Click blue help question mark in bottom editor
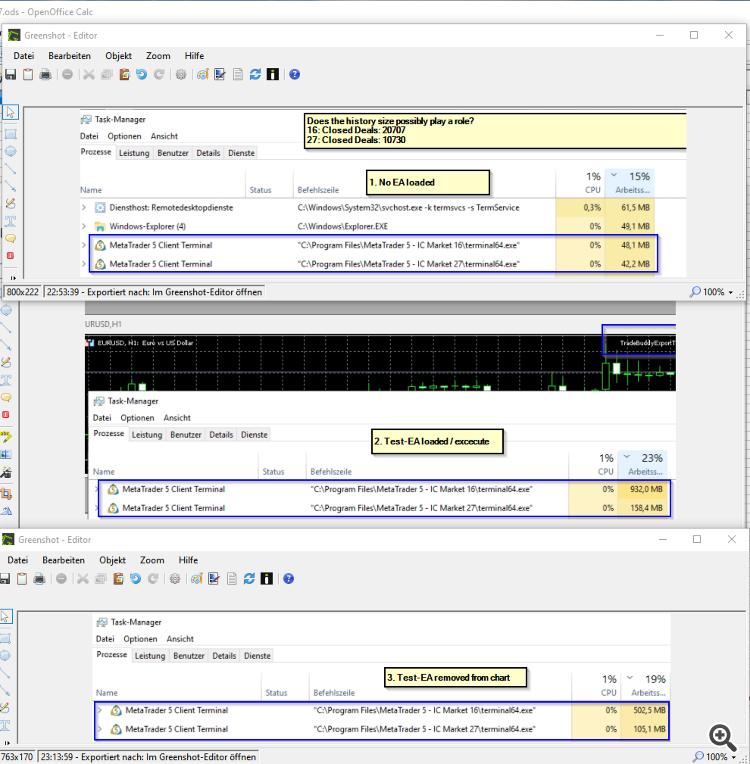 [x=288, y=579]
